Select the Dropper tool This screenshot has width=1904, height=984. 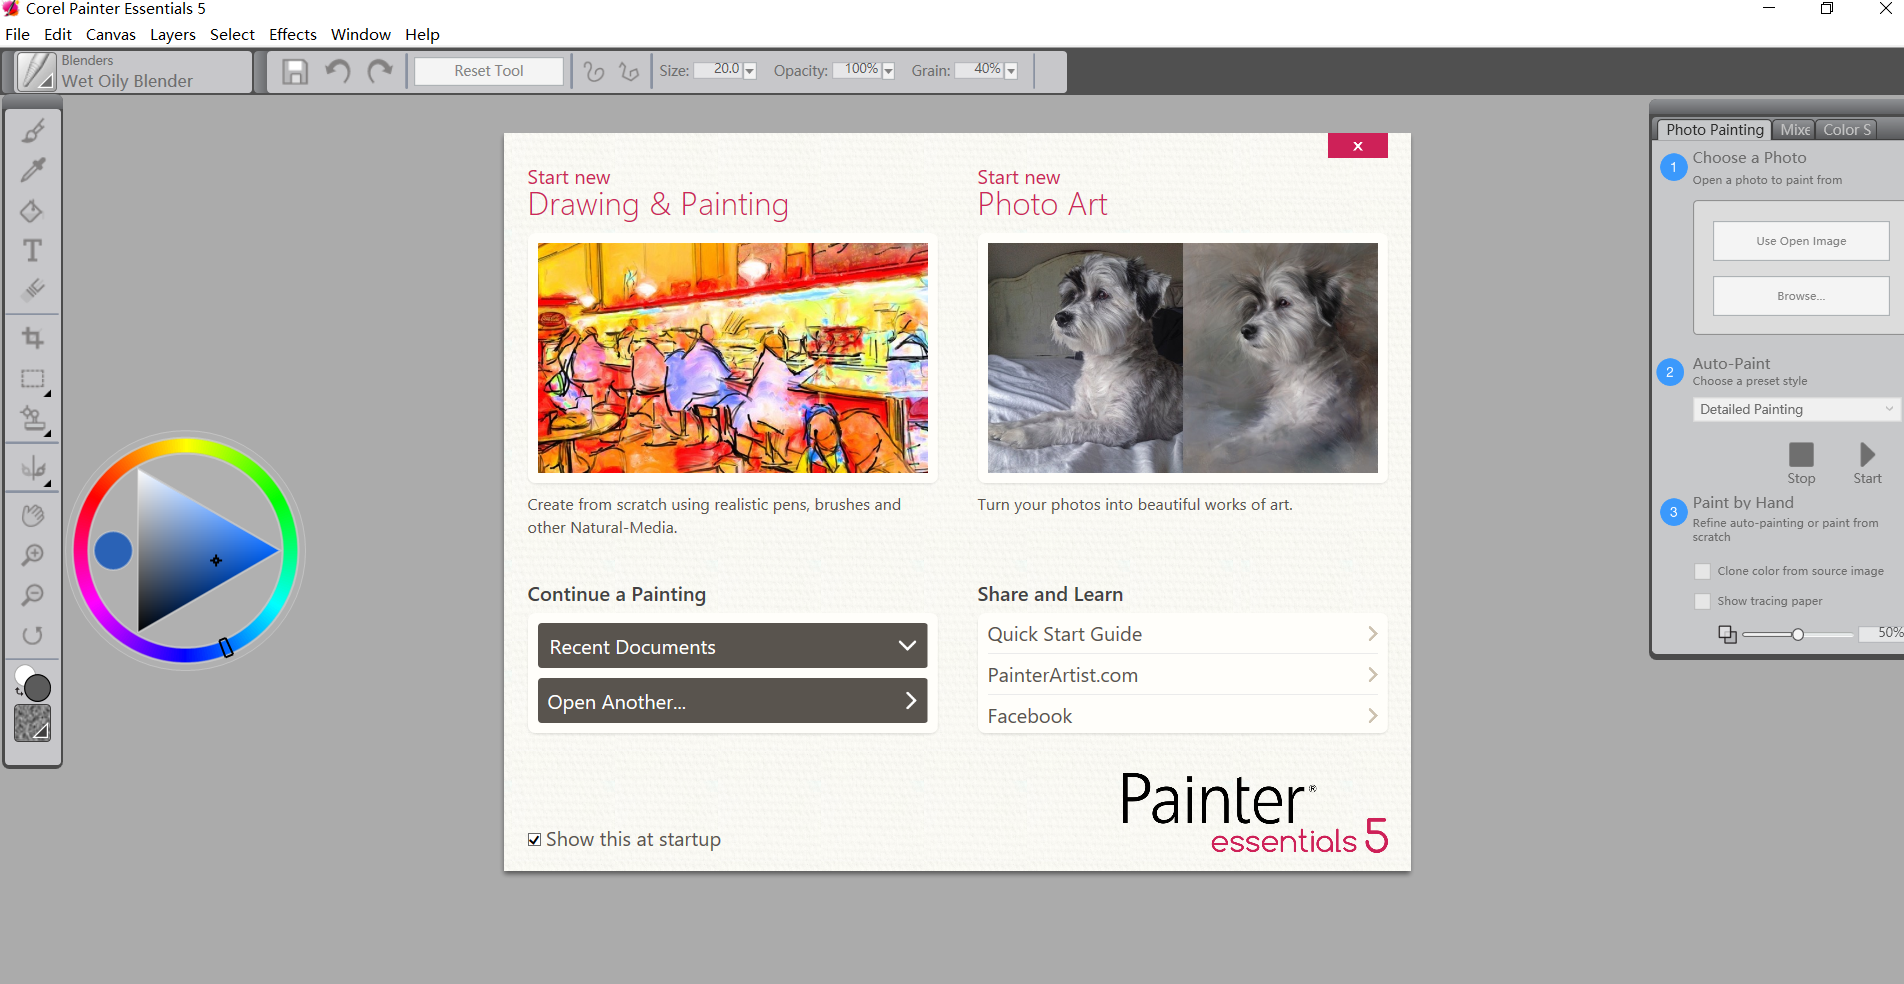point(33,170)
